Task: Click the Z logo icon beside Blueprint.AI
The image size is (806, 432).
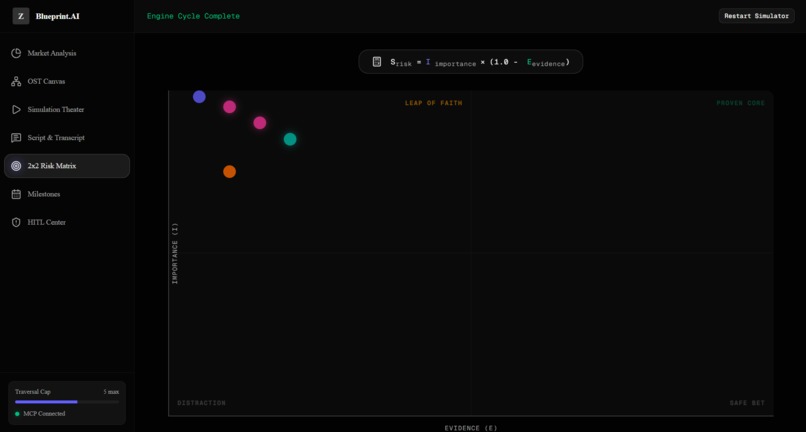Action: [21, 16]
